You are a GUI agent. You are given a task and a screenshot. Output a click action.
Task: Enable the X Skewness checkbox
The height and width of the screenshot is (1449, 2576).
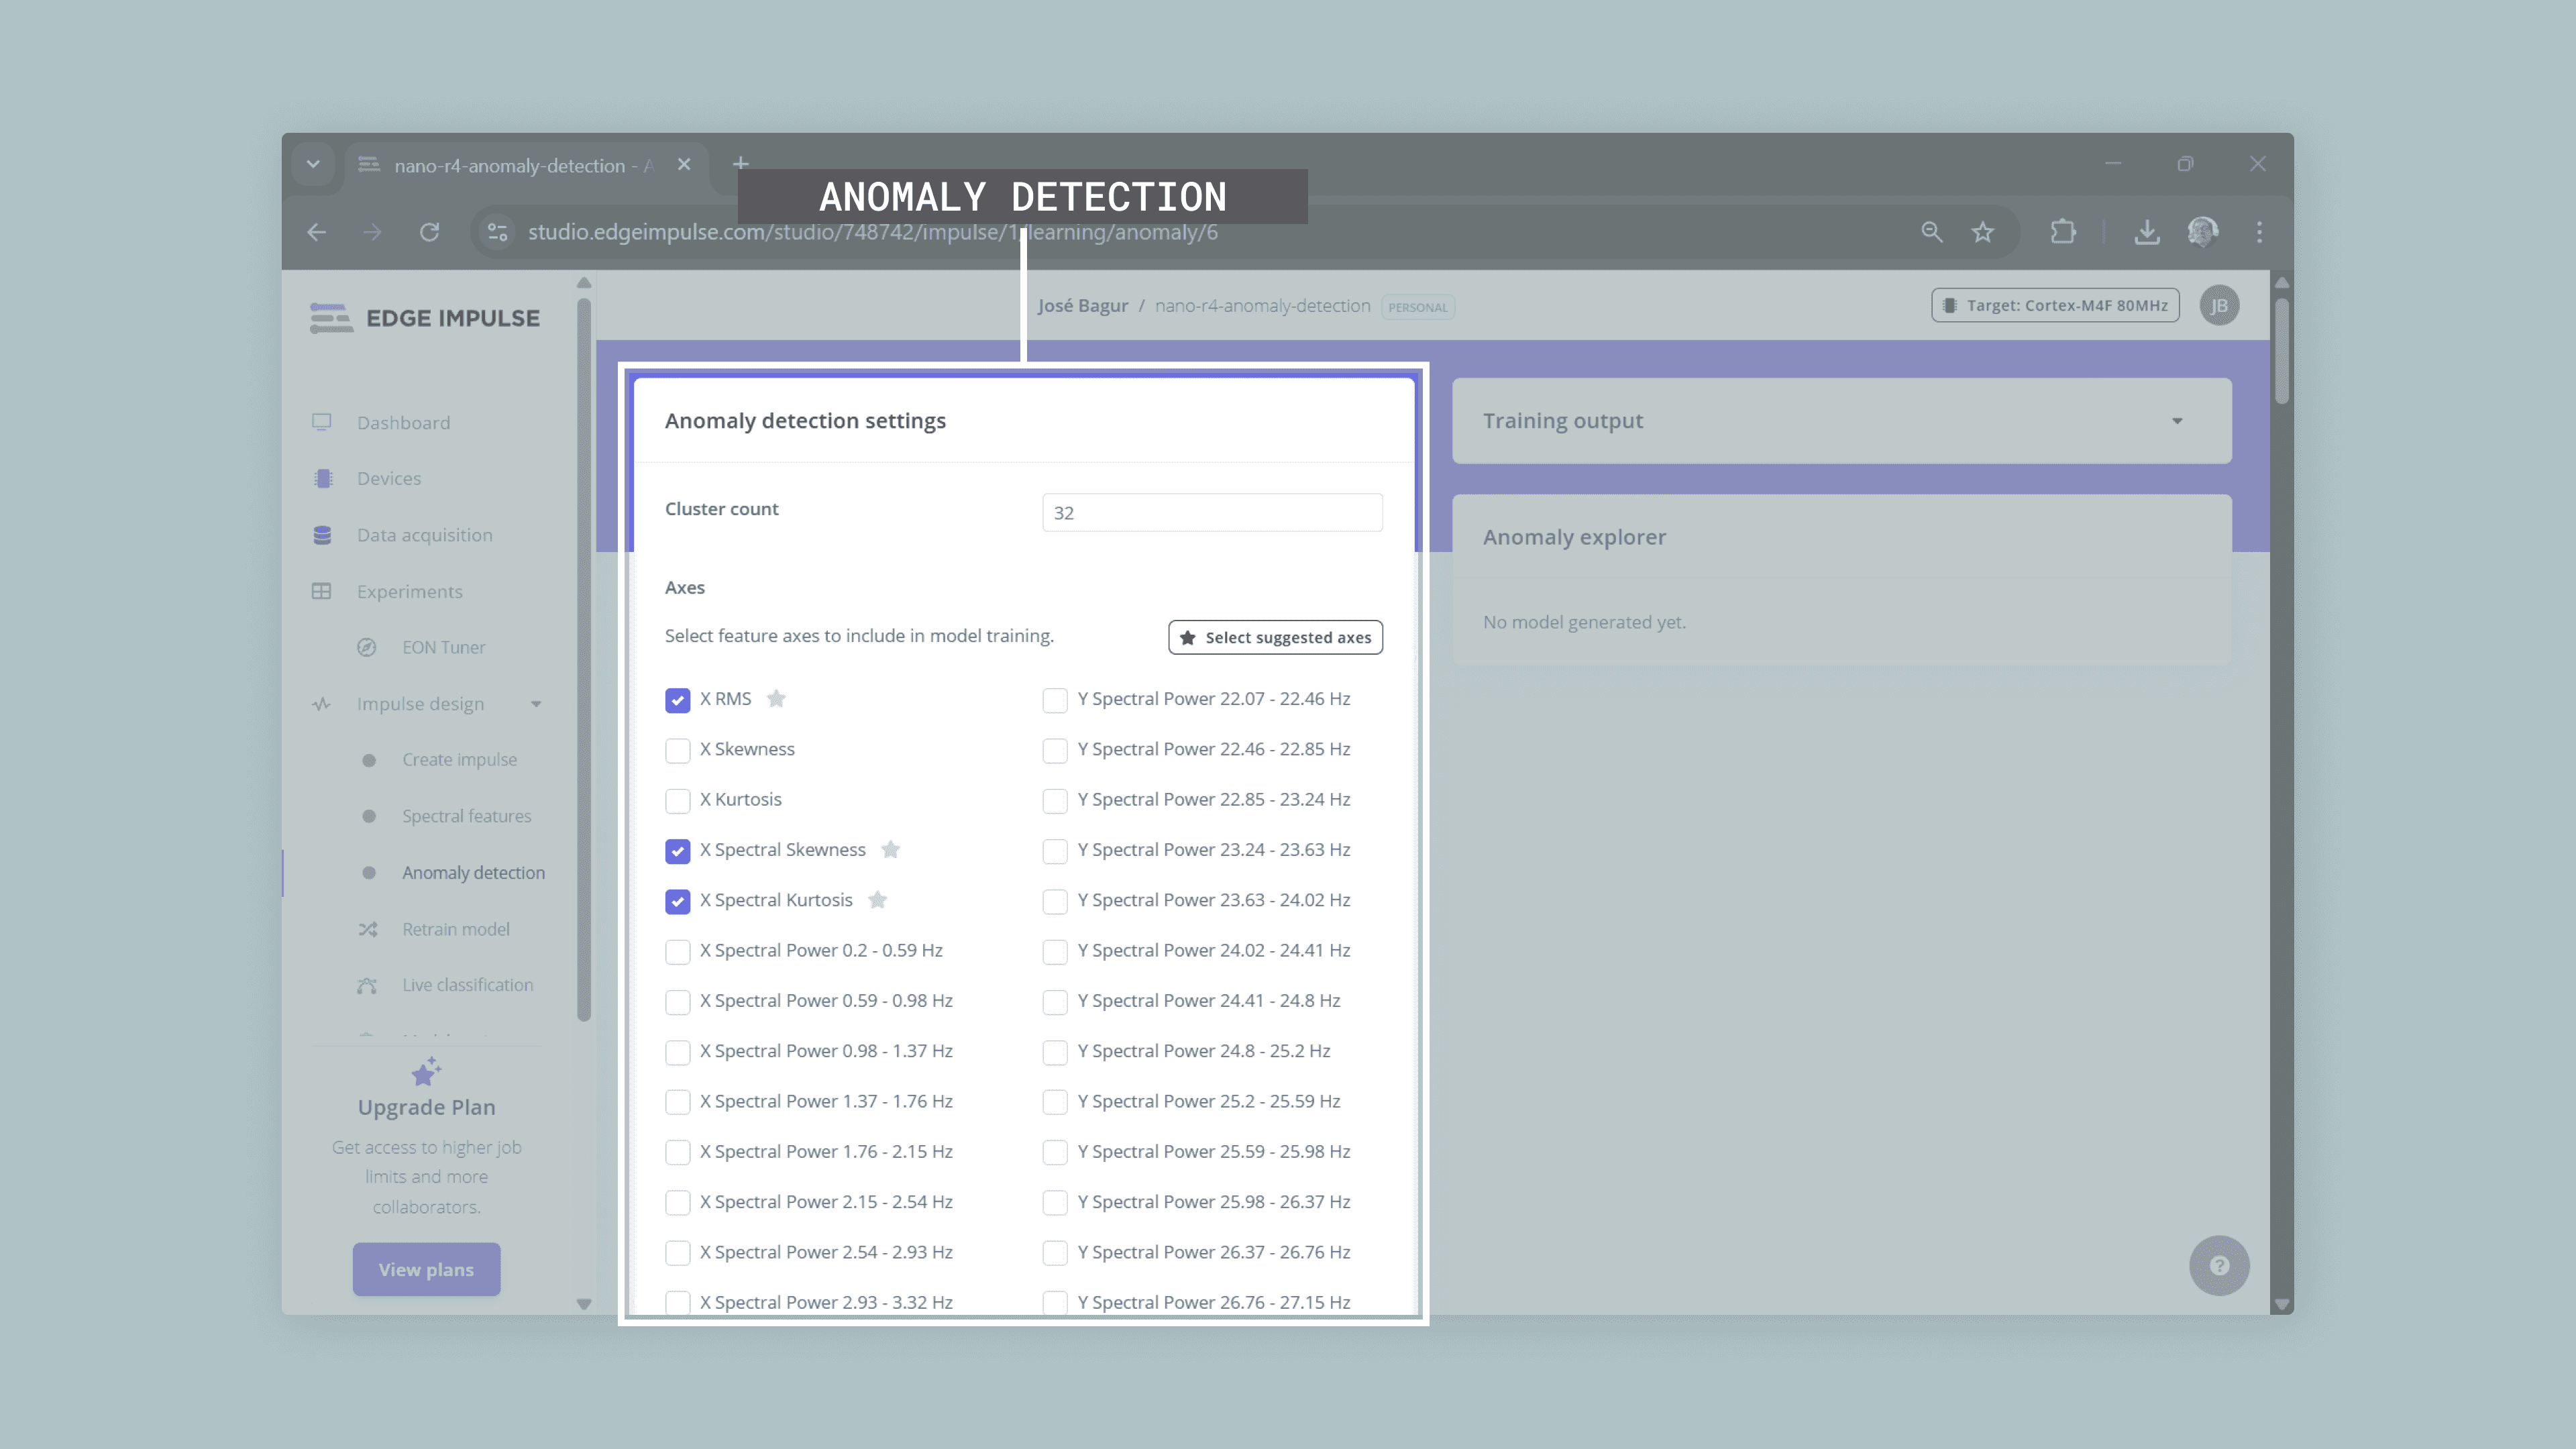point(678,750)
